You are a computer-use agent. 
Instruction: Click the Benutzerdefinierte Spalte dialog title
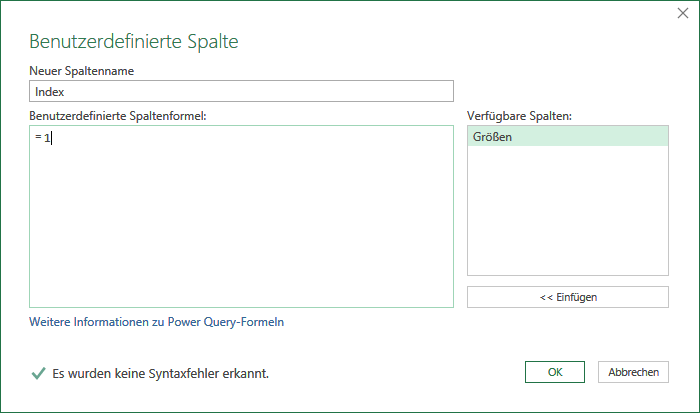[x=134, y=41]
